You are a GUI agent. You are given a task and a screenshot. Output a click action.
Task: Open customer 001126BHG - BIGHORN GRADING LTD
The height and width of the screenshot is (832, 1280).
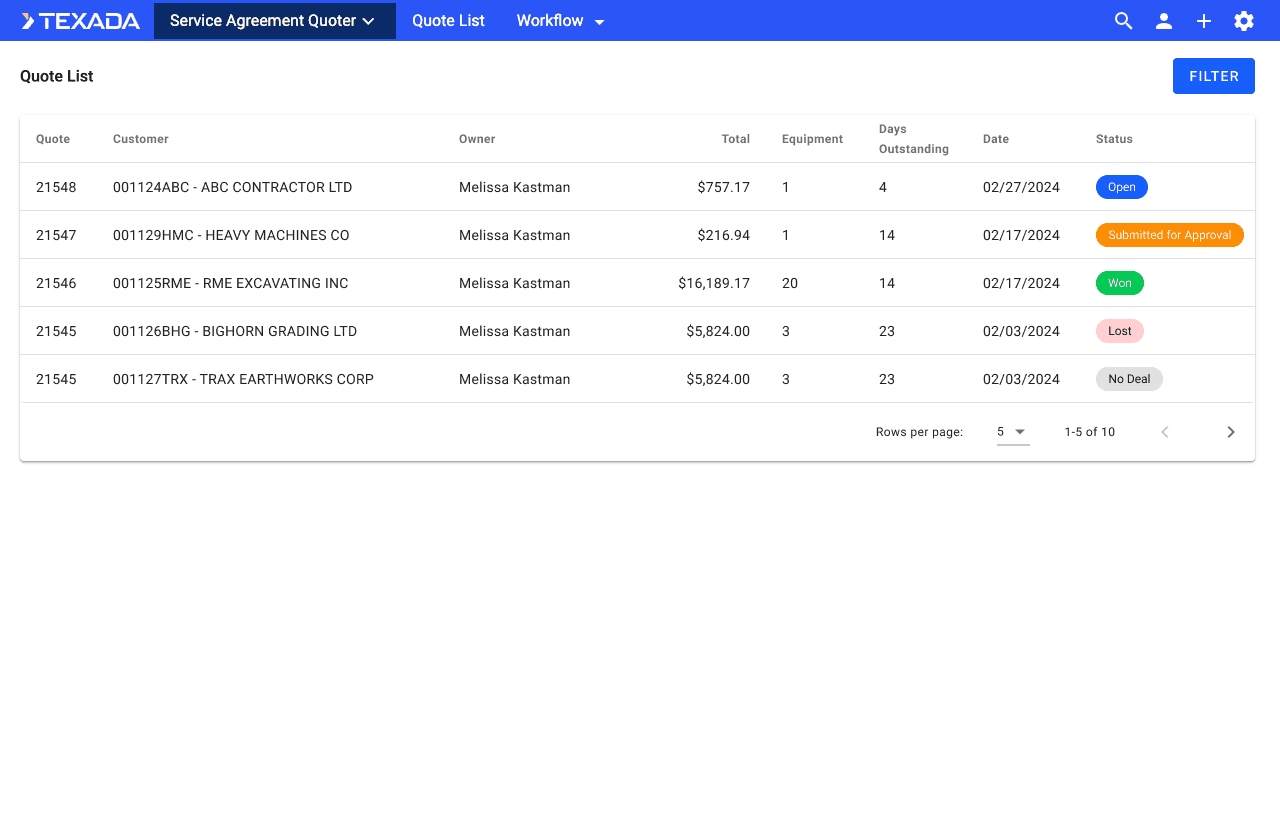235,331
